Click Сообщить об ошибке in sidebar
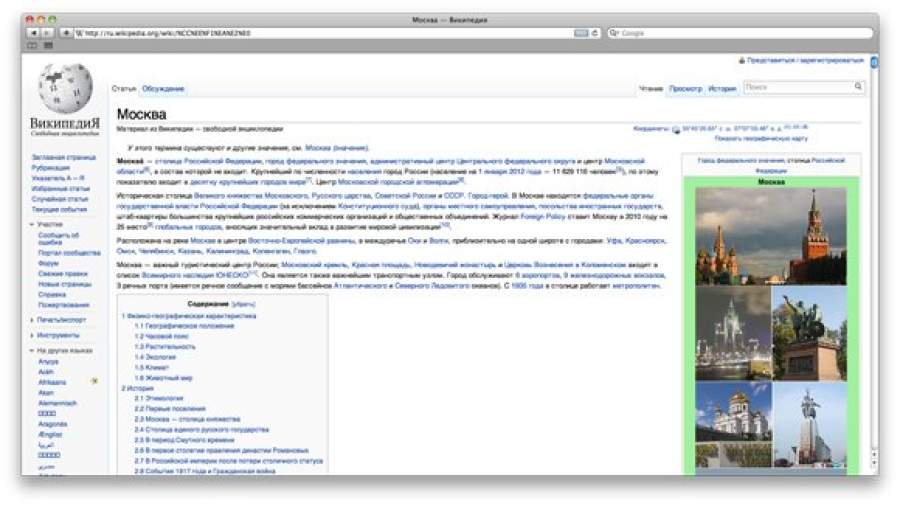This screenshot has height=506, width=900. 59,239
